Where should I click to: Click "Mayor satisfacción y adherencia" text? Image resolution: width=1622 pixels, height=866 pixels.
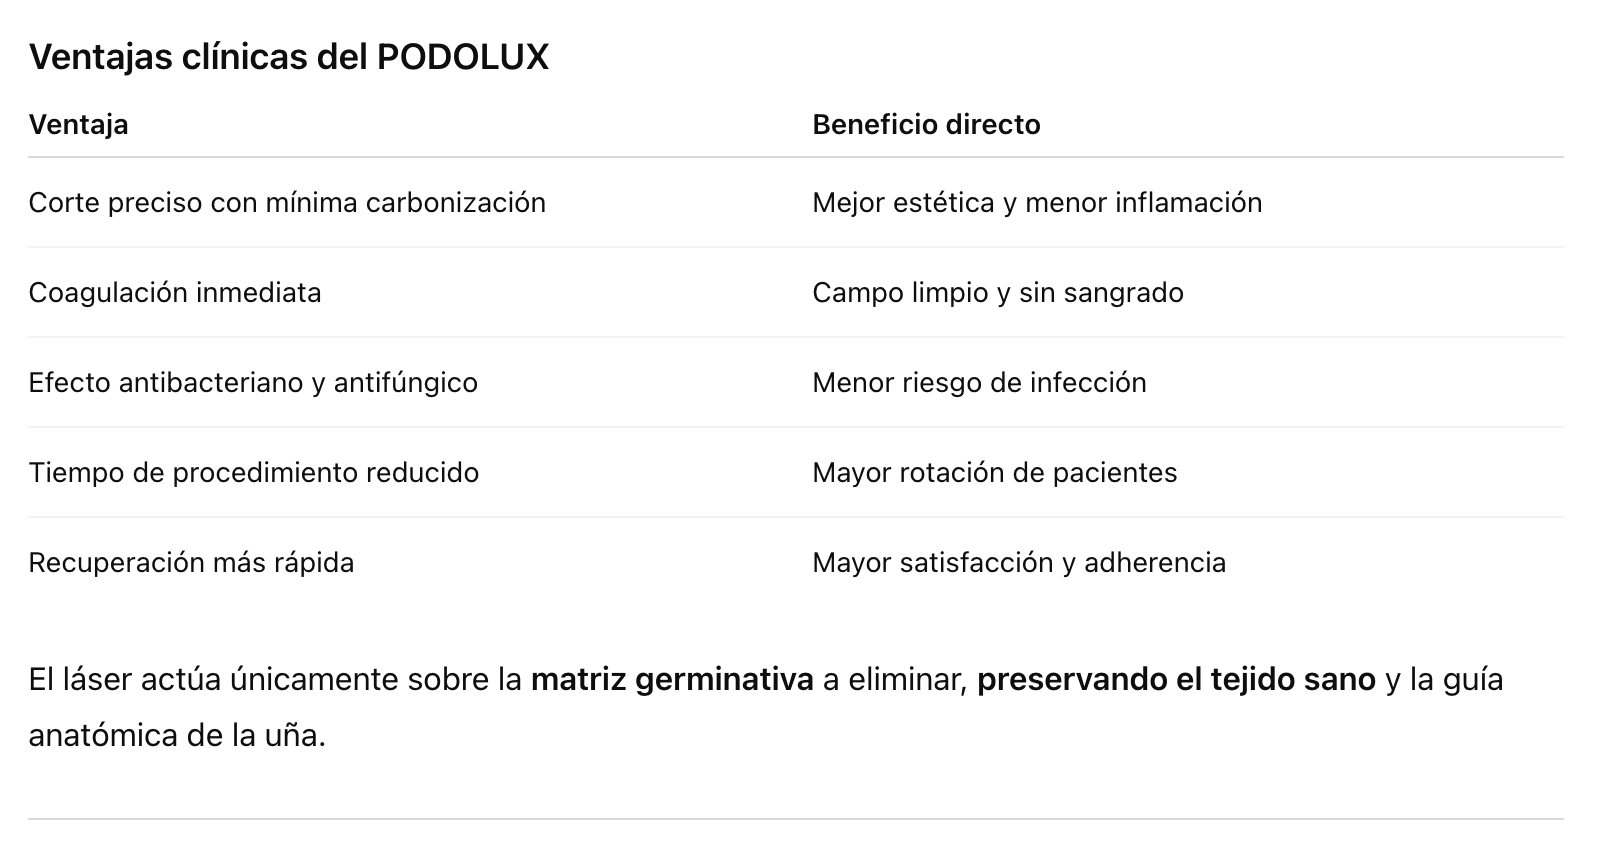(x=1019, y=563)
